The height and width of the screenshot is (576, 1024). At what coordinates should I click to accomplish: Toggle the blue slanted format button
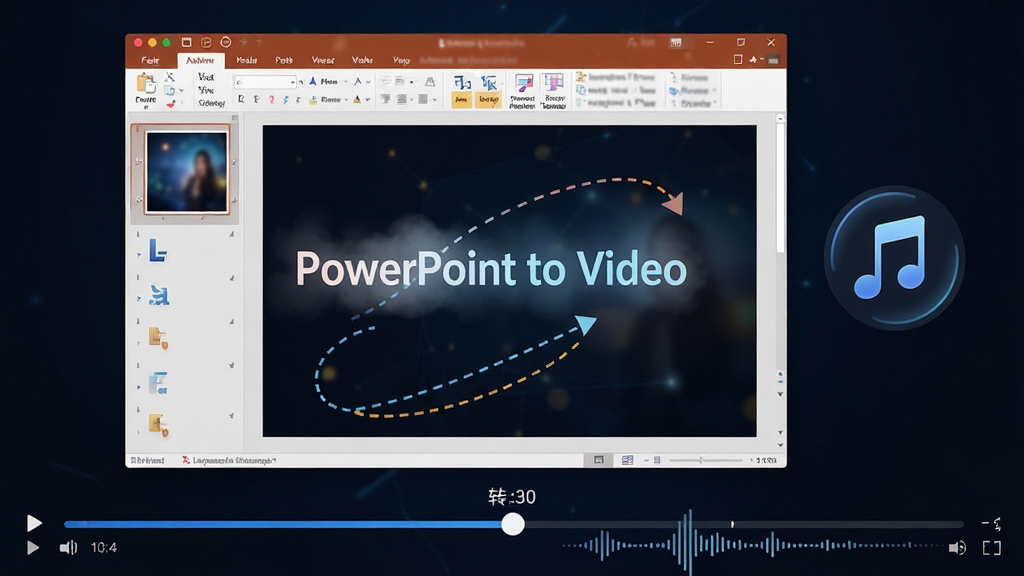coord(285,100)
